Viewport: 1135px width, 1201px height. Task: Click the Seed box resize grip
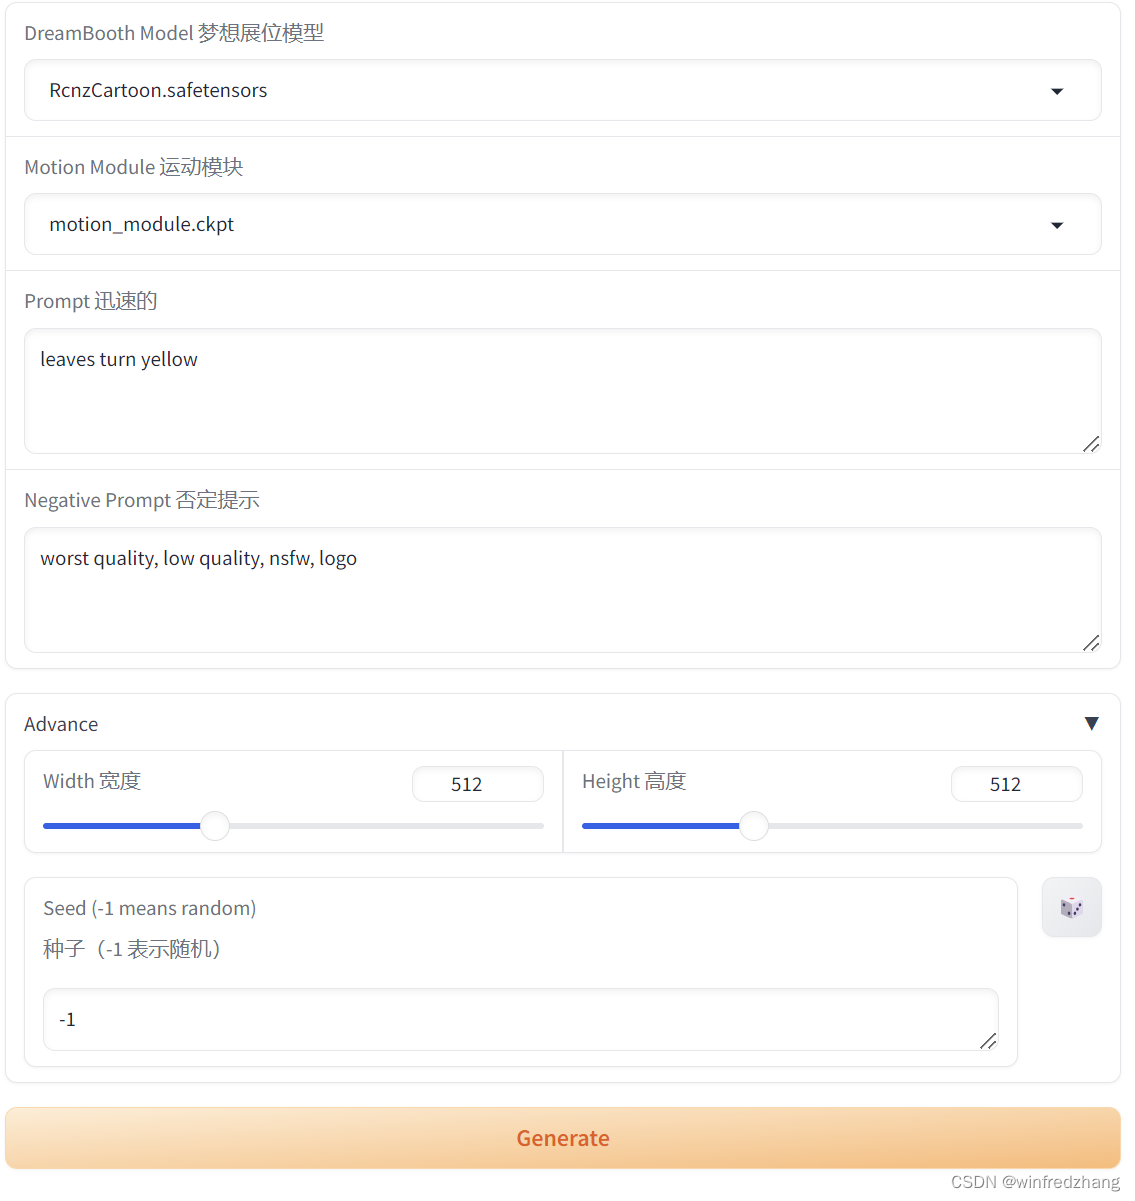tap(988, 1041)
